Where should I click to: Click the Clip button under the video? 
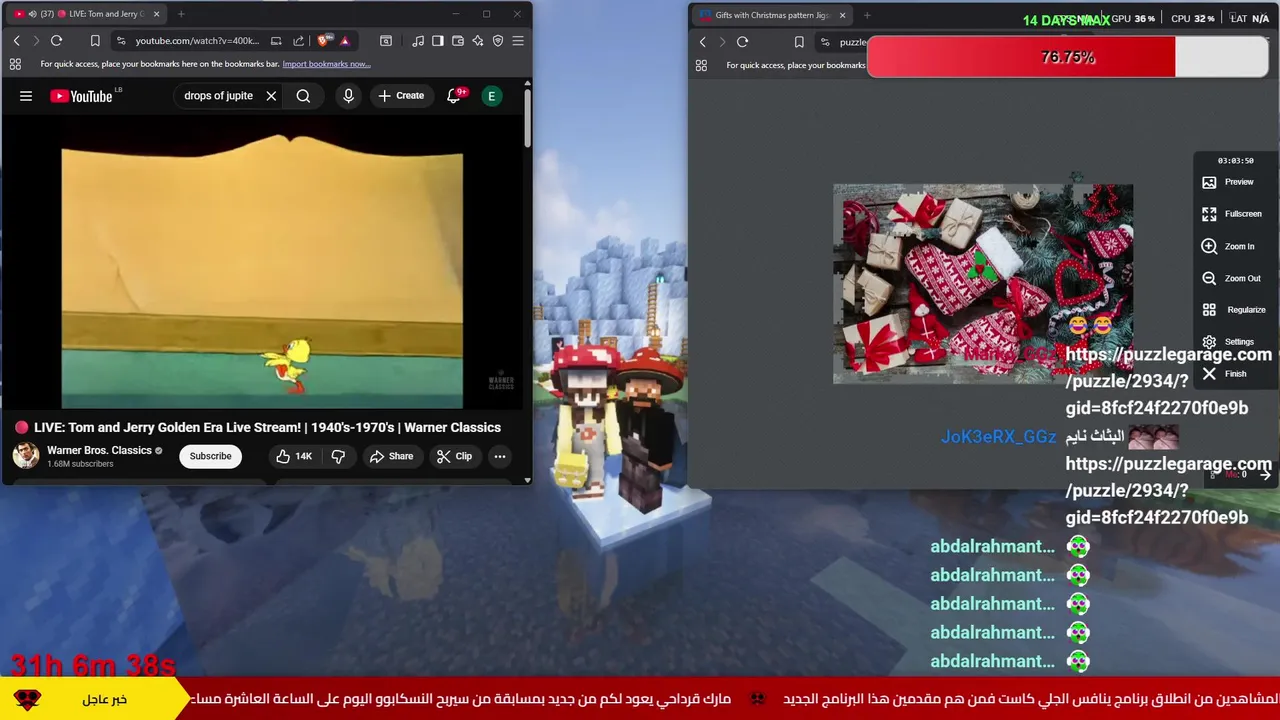454,456
